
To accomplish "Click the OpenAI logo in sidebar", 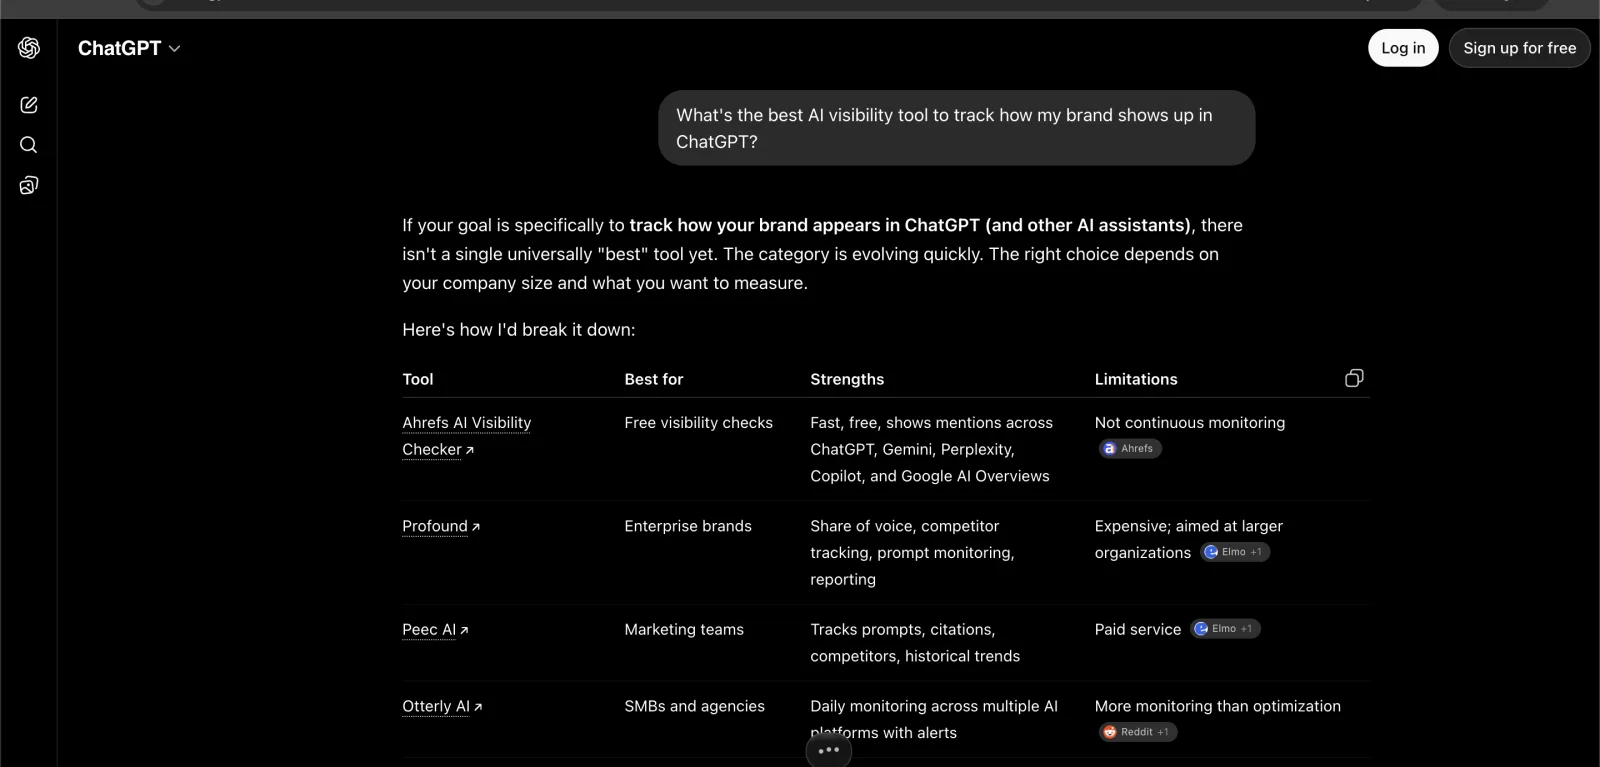I will [x=29, y=48].
